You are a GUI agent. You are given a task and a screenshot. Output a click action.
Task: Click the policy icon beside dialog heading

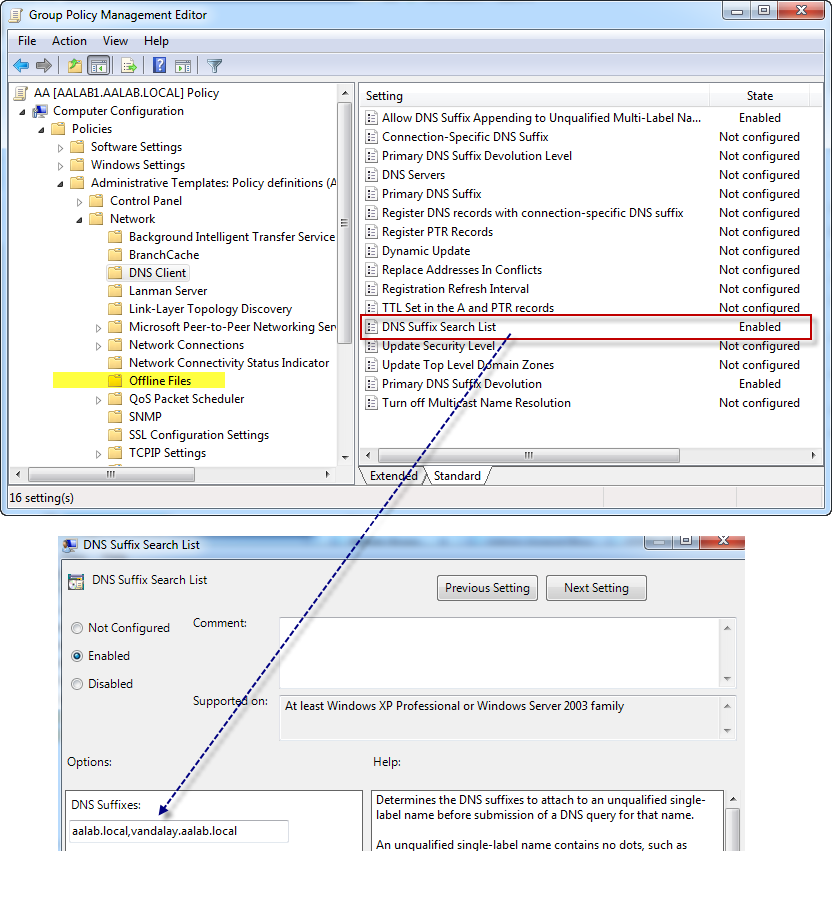tap(76, 581)
